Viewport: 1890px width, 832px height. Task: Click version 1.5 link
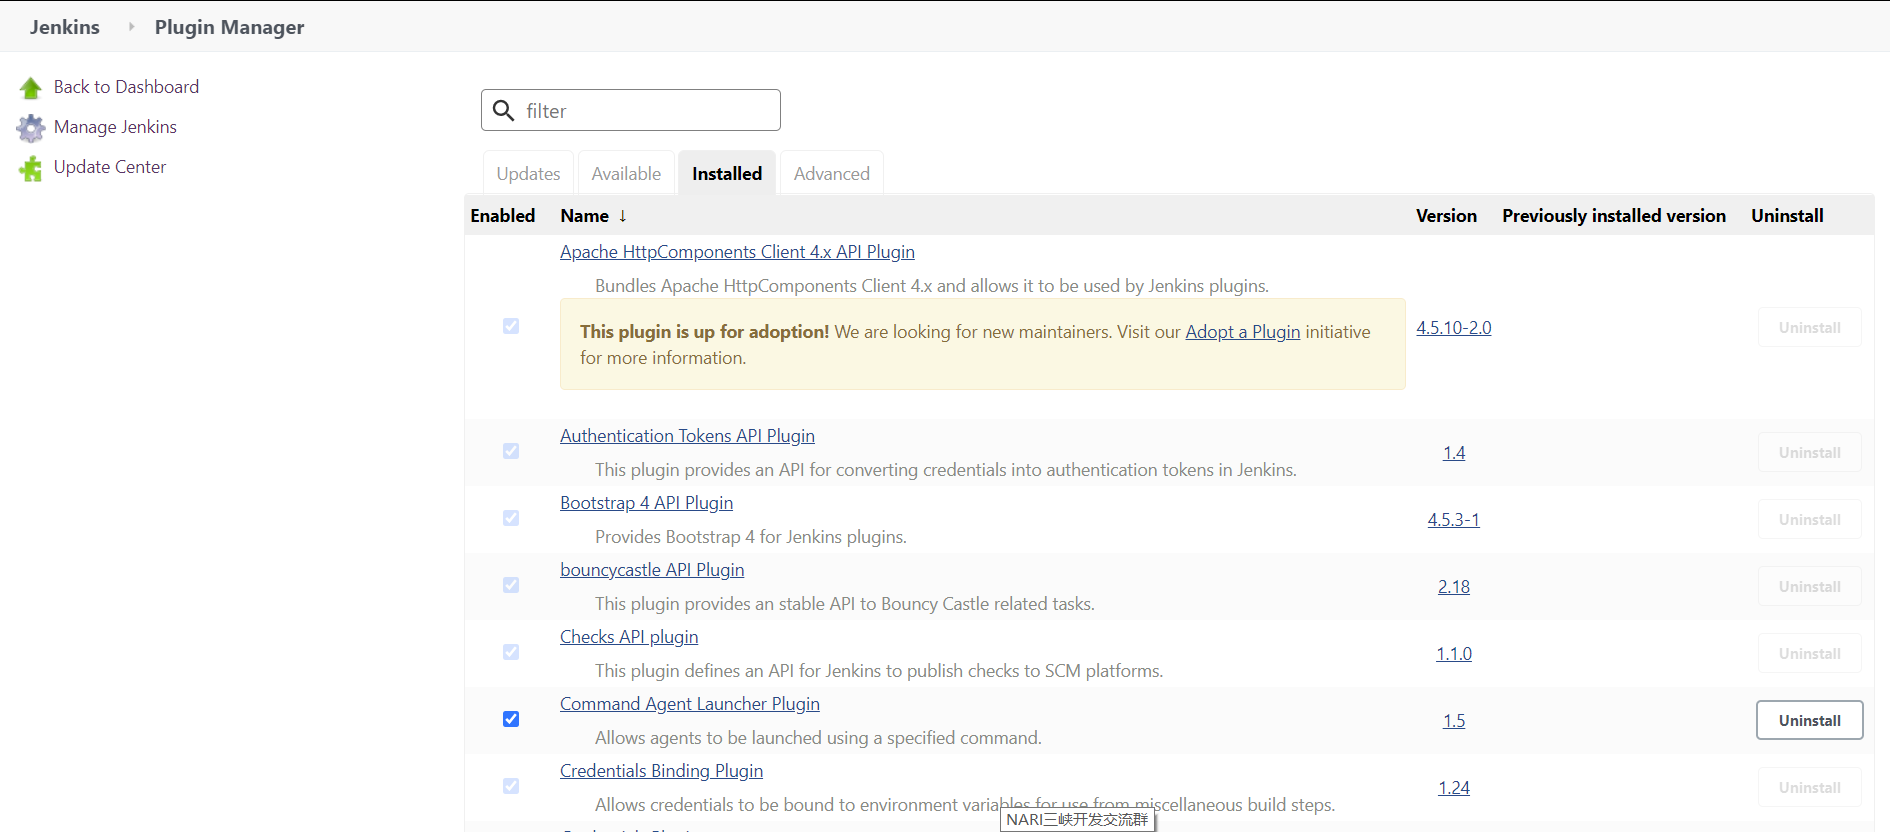tap(1454, 721)
